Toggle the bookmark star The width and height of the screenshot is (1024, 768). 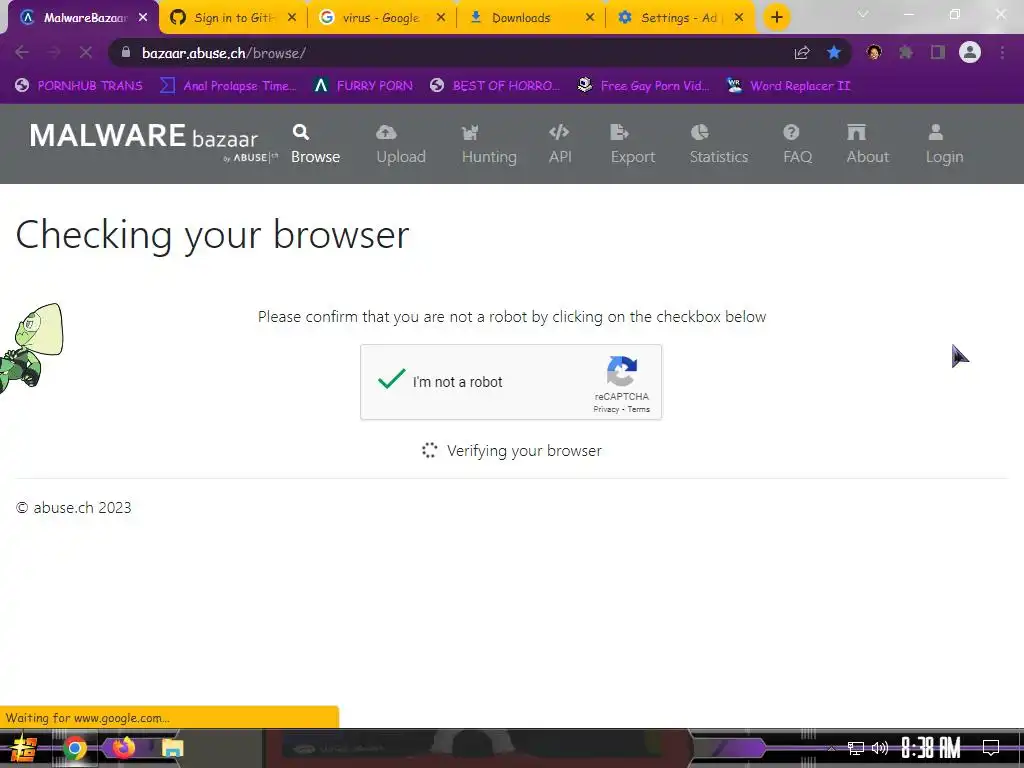coord(833,53)
